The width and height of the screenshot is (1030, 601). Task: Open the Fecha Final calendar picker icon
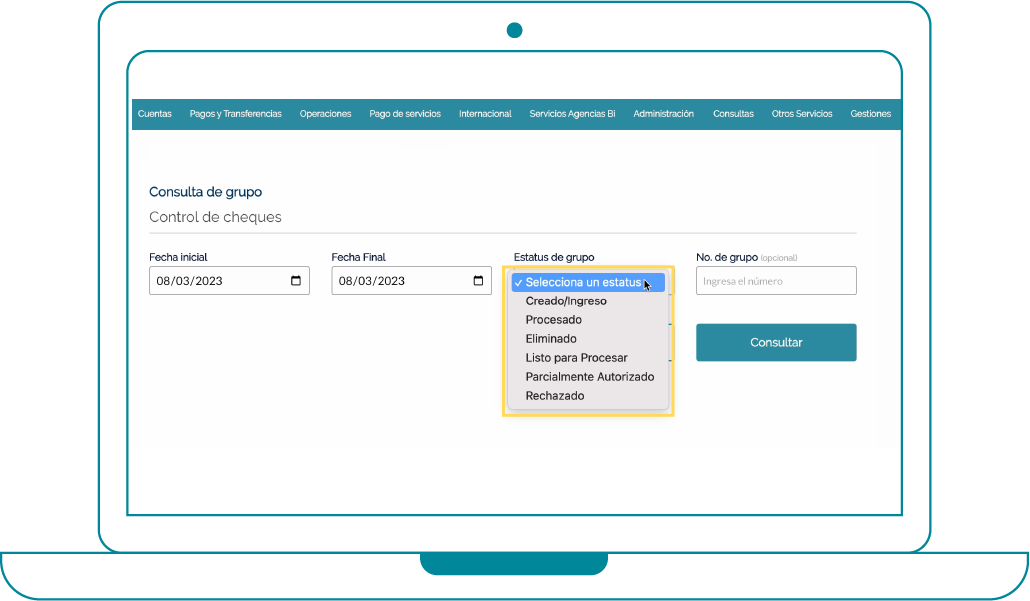coord(478,281)
